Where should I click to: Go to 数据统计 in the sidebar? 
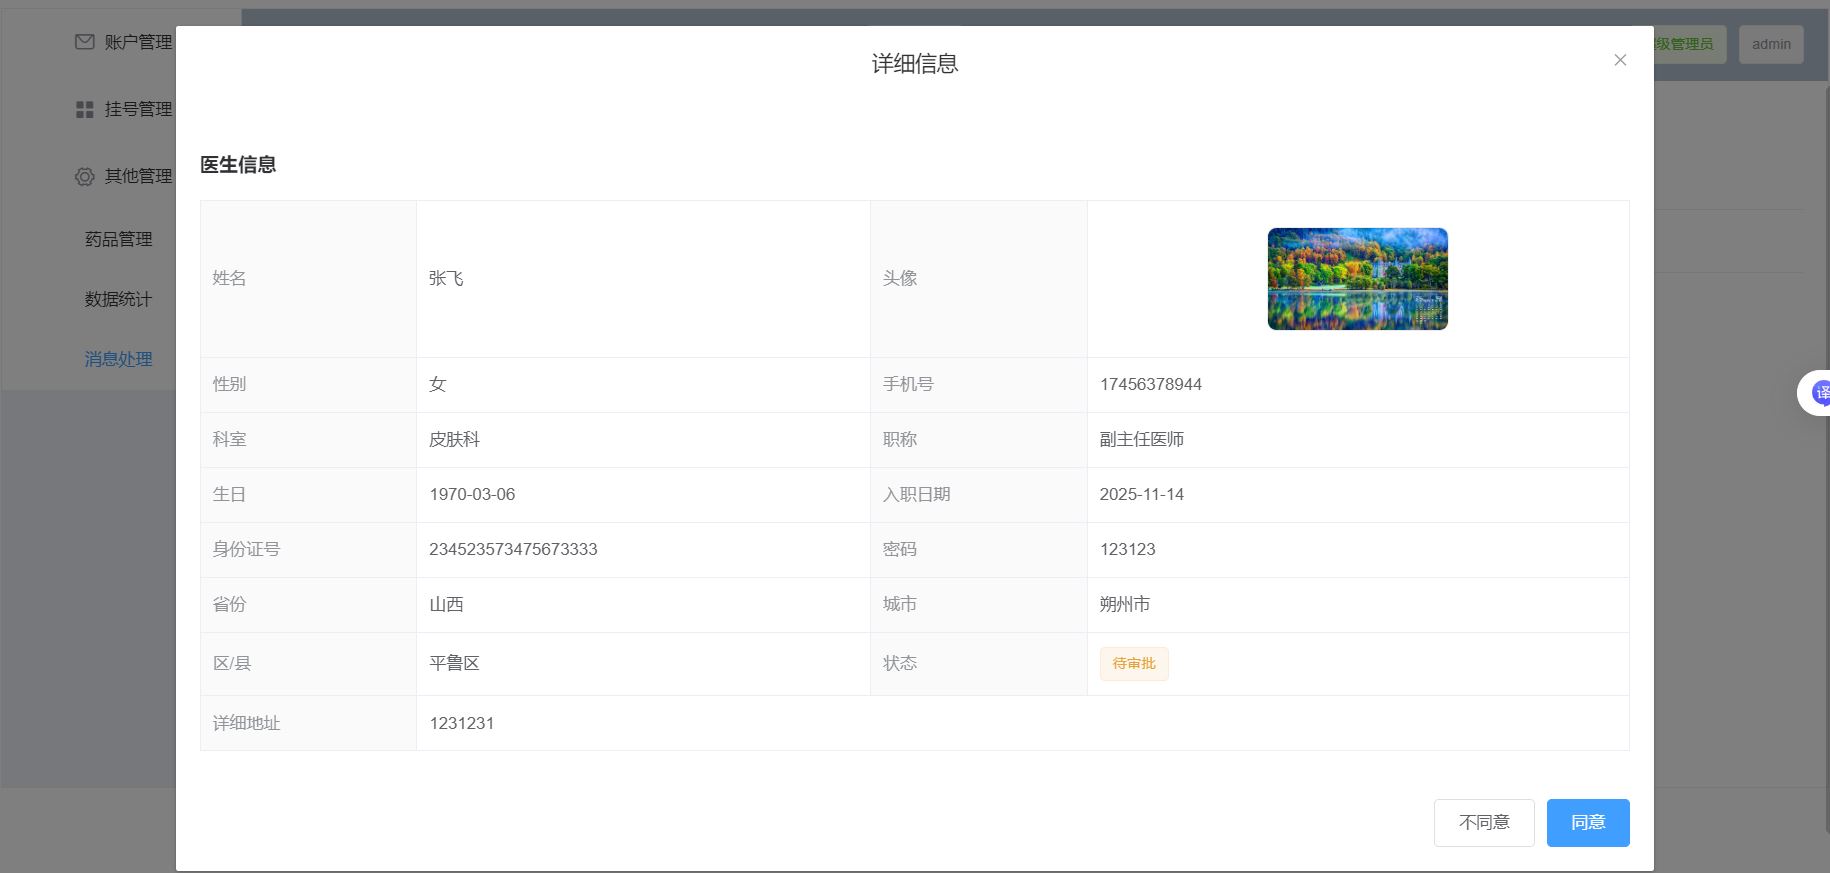pos(118,299)
